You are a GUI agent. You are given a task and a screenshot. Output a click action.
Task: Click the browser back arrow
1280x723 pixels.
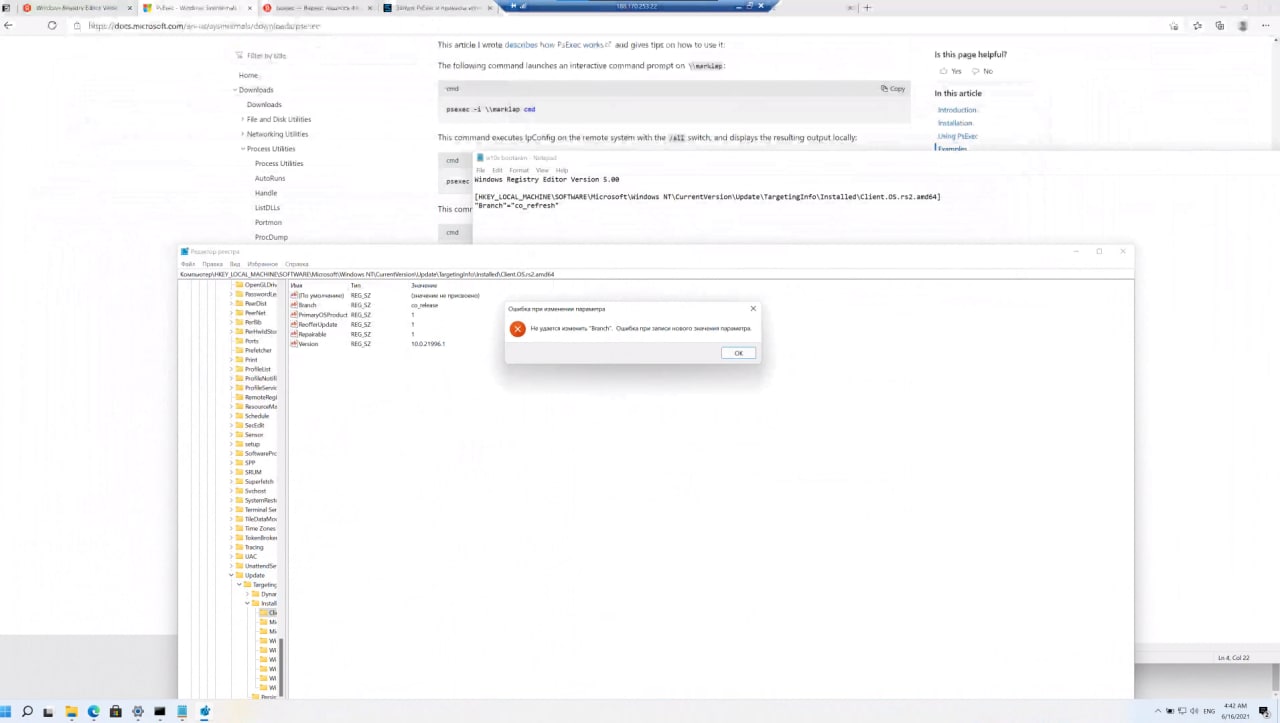pyautogui.click(x=9, y=26)
